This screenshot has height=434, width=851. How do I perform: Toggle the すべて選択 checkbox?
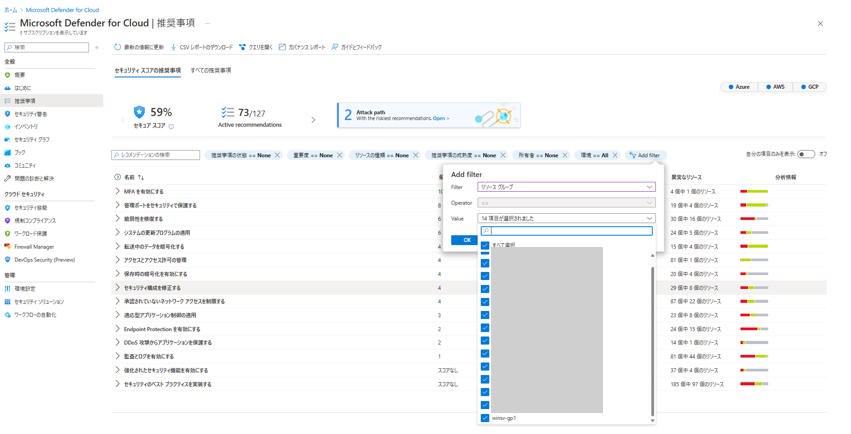tap(485, 246)
